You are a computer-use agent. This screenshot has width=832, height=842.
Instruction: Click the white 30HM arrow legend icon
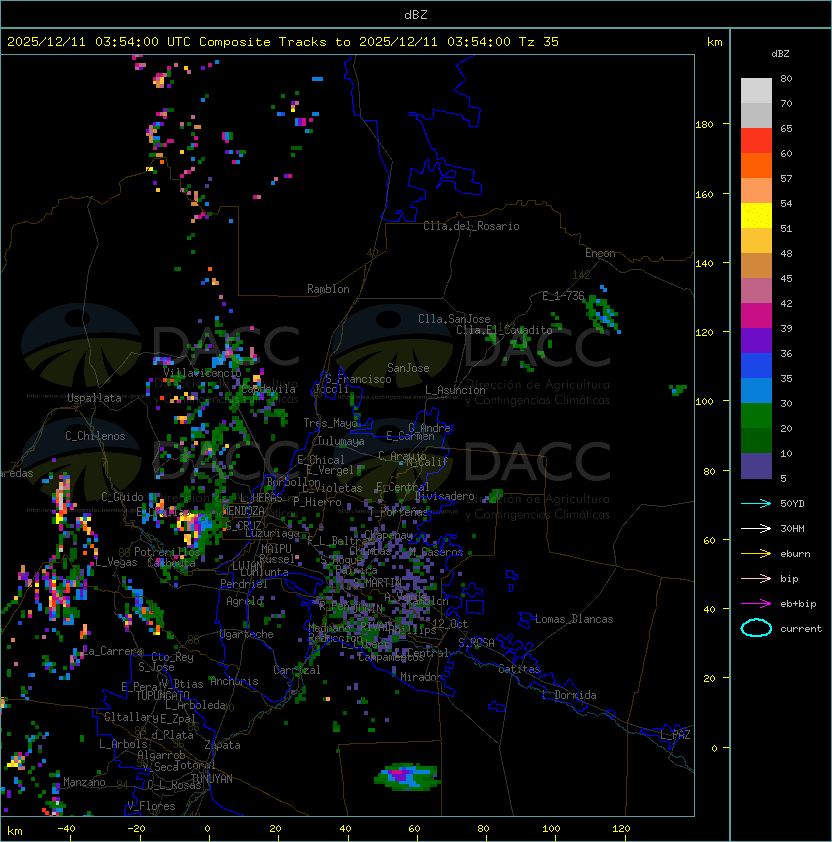point(756,528)
